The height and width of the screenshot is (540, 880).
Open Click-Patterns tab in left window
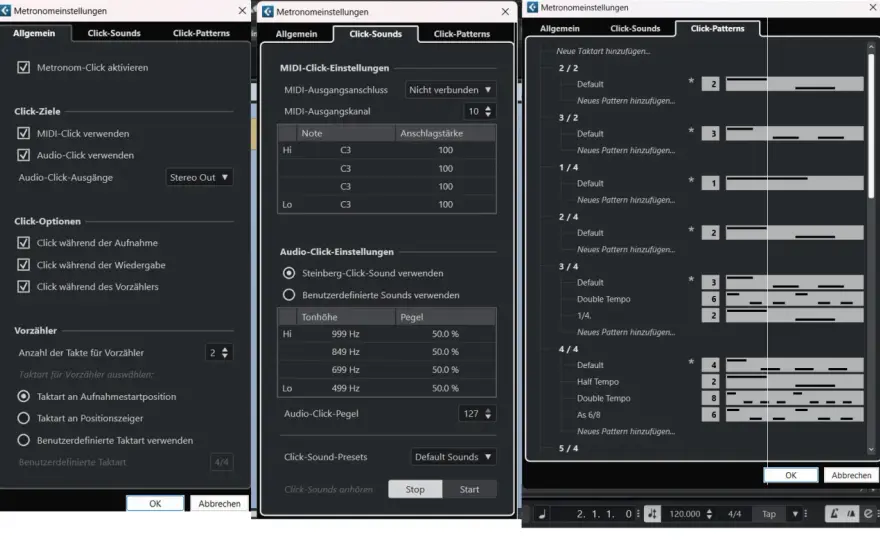coord(201,33)
